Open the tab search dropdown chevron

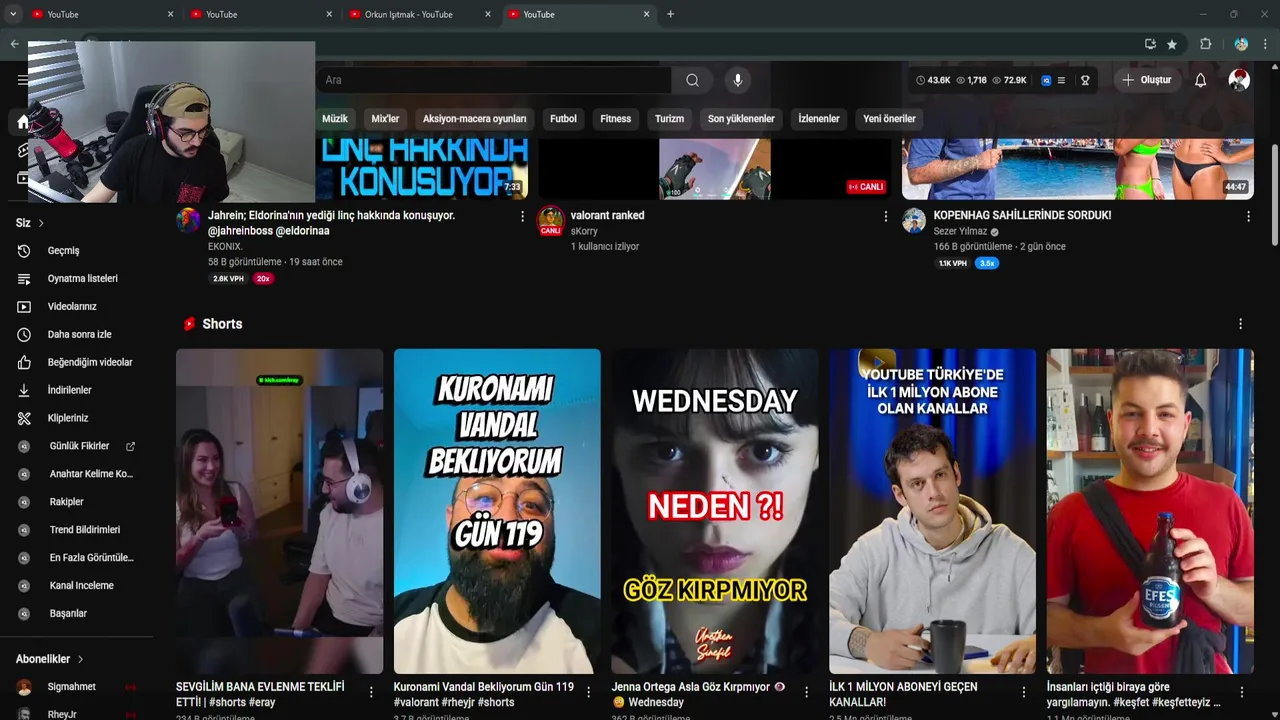pyautogui.click(x=14, y=14)
